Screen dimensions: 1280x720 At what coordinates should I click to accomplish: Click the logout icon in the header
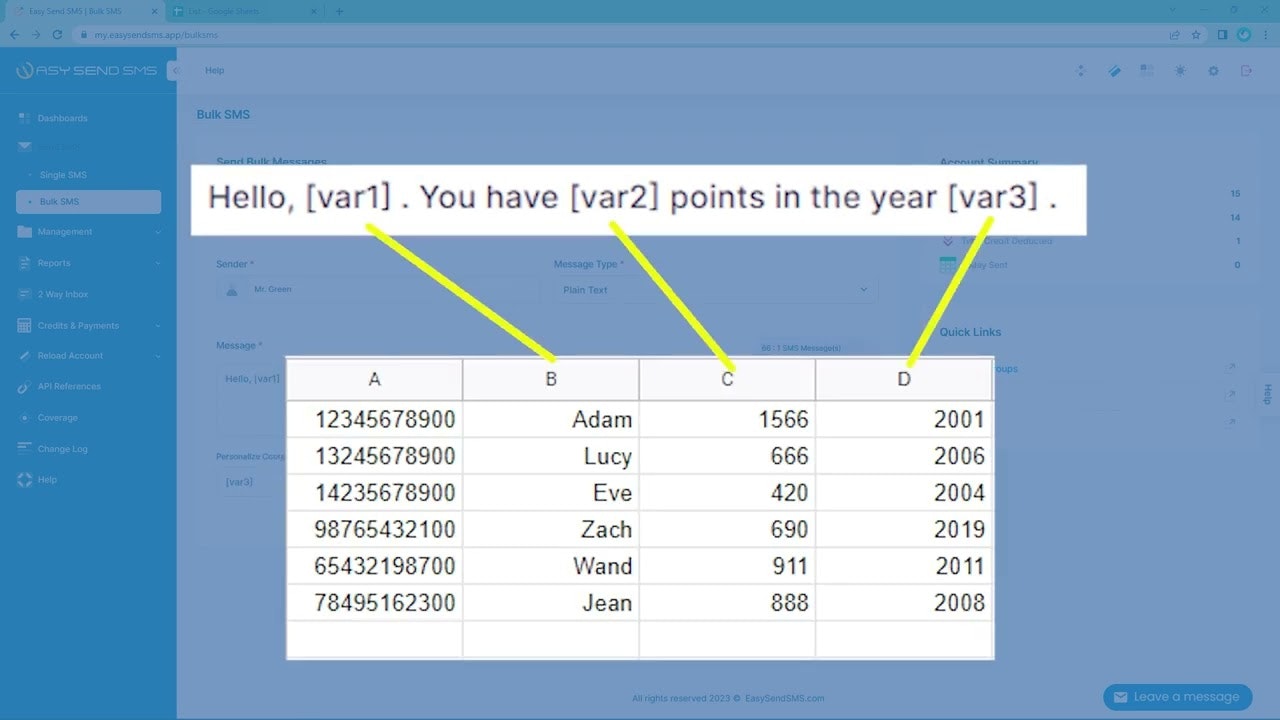1246,71
